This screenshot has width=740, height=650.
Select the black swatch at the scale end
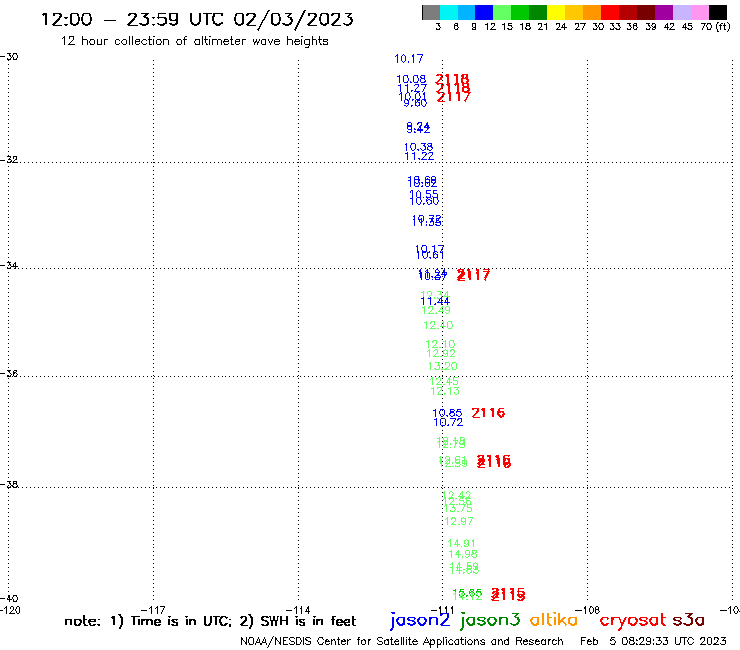coord(718,12)
